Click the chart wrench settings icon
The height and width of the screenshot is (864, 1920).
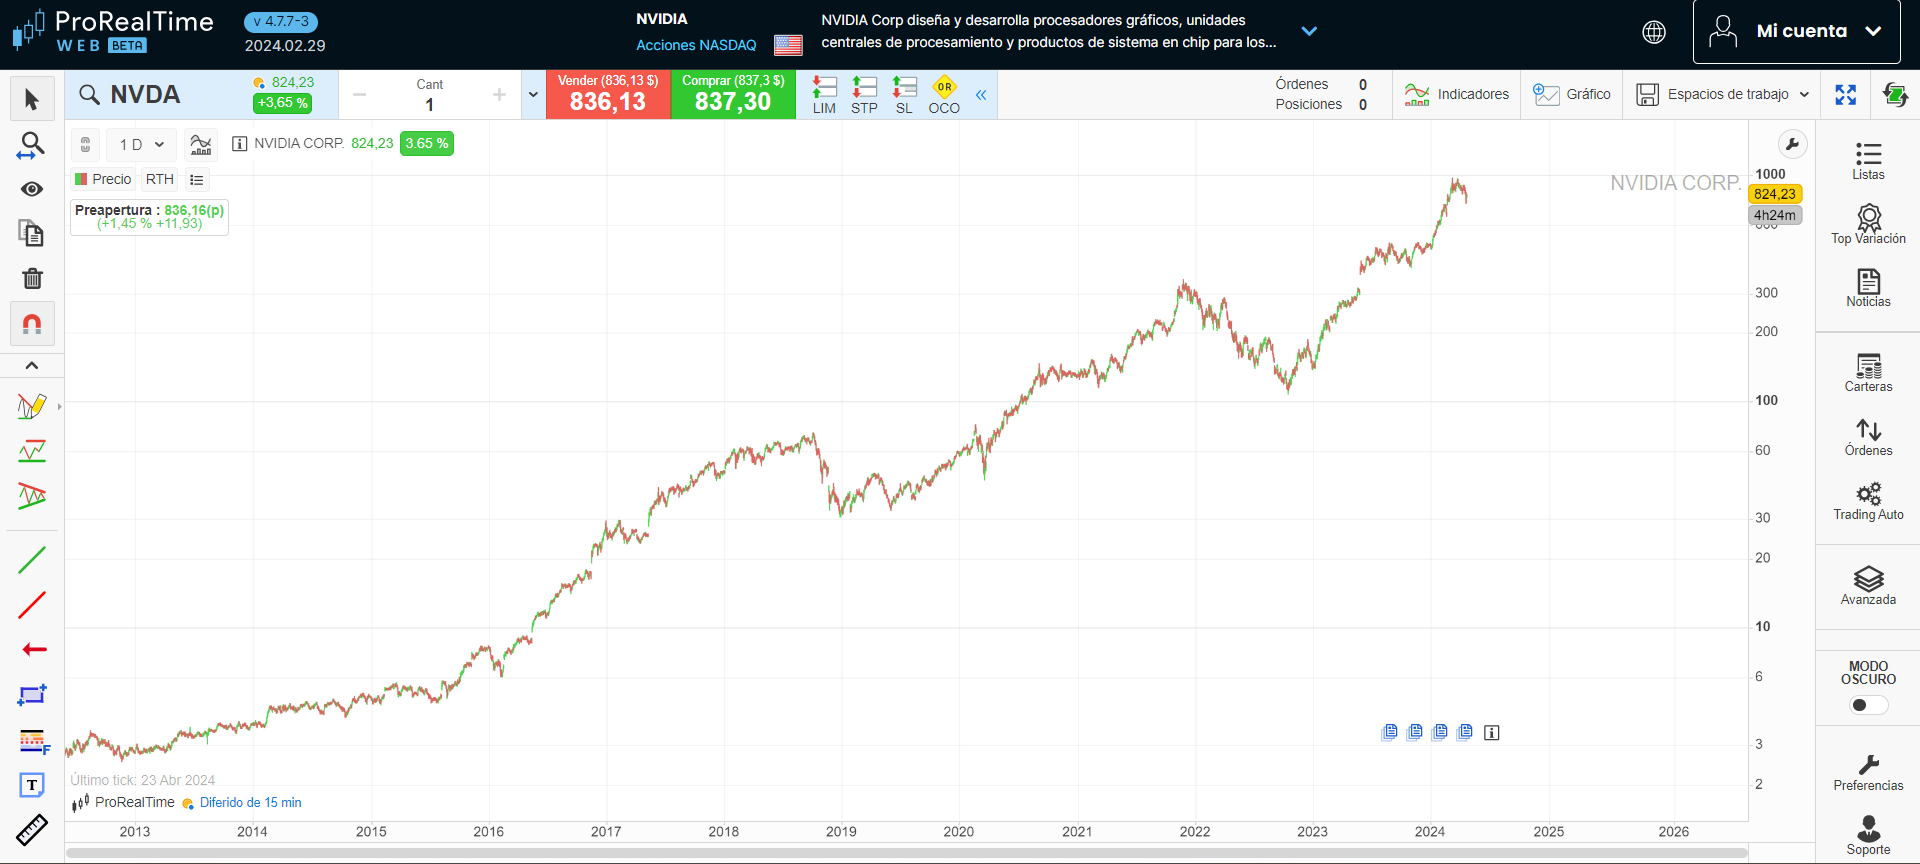[1792, 144]
